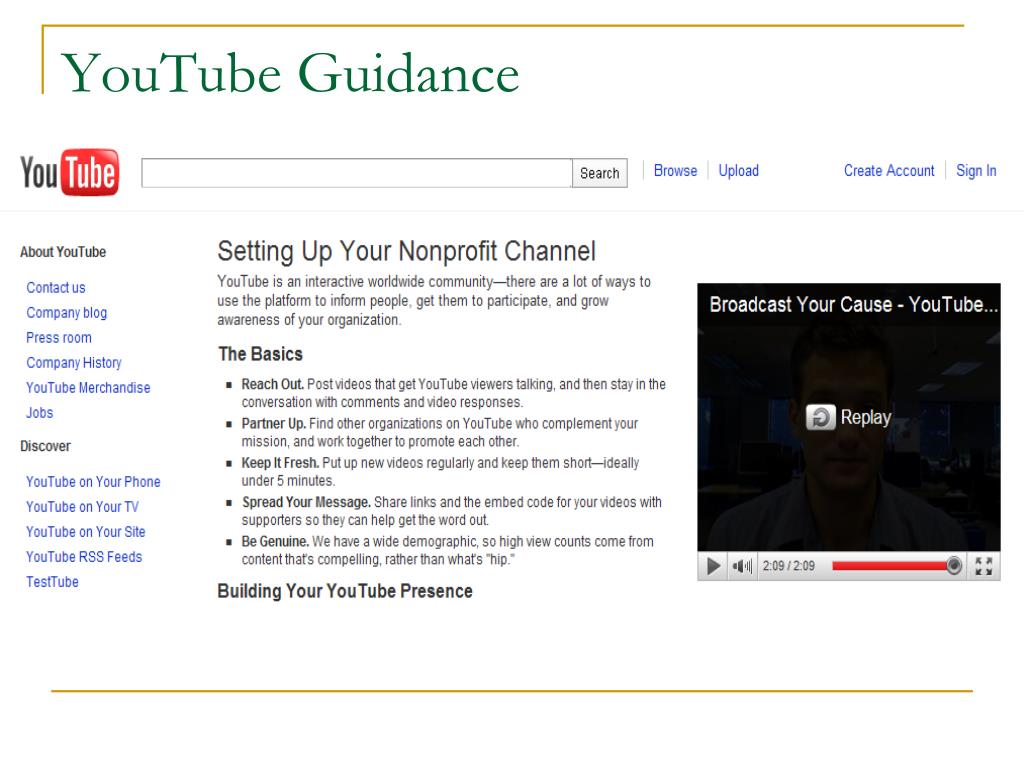
Task: Open the Upload link
Action: point(739,170)
